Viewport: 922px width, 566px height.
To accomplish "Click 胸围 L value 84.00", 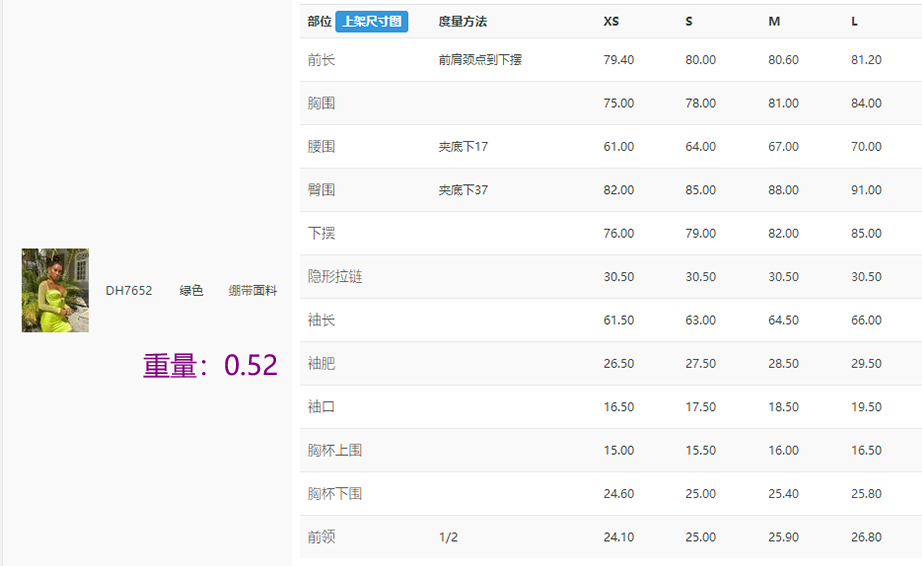I will (866, 103).
